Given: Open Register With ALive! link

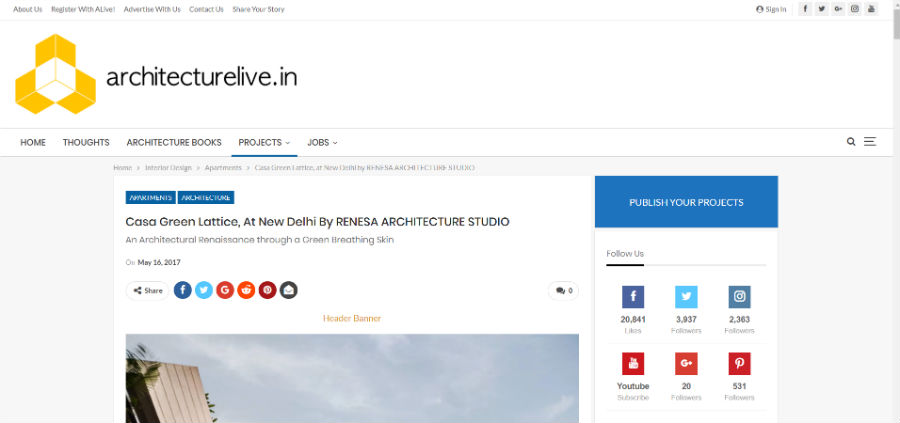Looking at the screenshot, I should (x=83, y=9).
